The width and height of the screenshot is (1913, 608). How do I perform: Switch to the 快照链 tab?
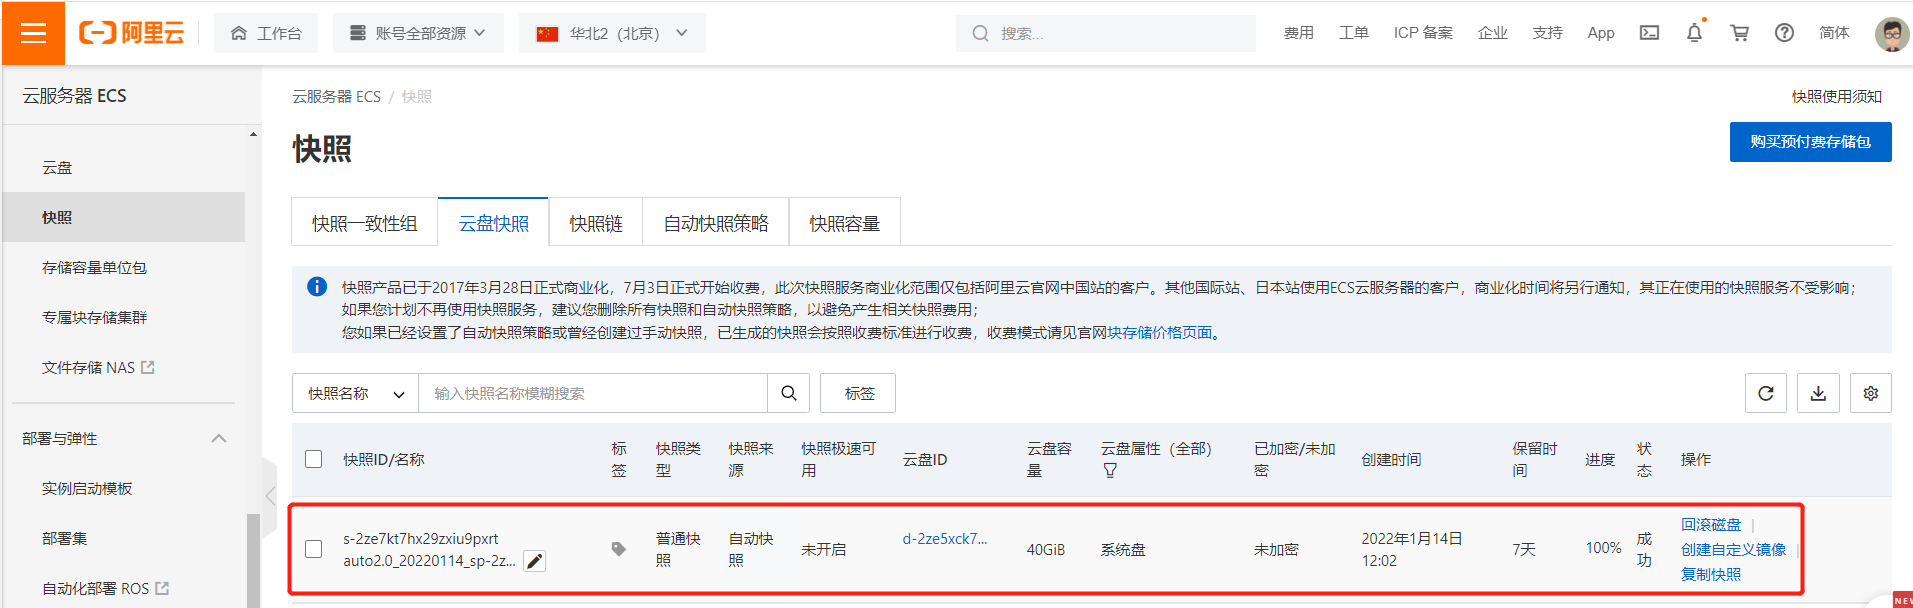[x=596, y=223]
